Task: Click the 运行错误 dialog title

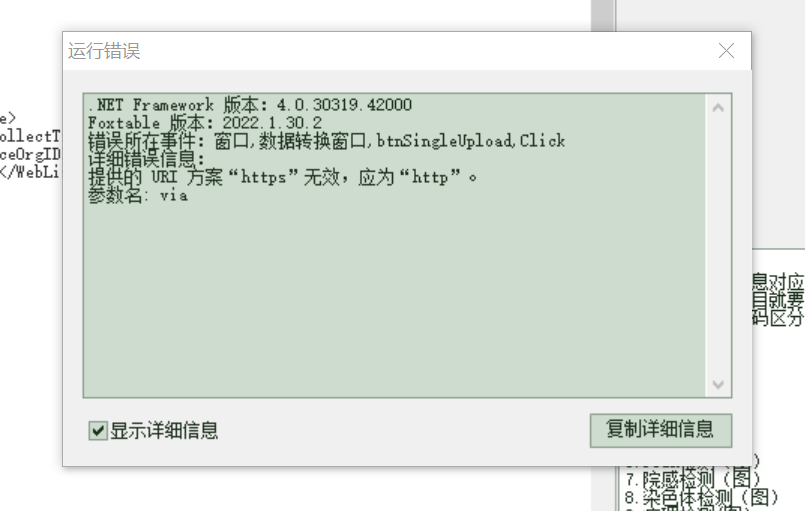Action: pyautogui.click(x=104, y=51)
